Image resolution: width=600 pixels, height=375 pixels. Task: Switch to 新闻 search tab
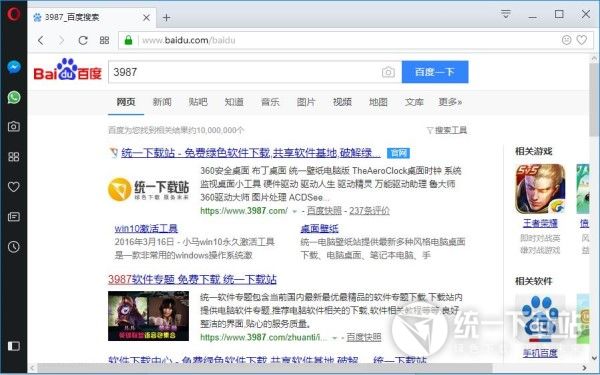point(162,102)
